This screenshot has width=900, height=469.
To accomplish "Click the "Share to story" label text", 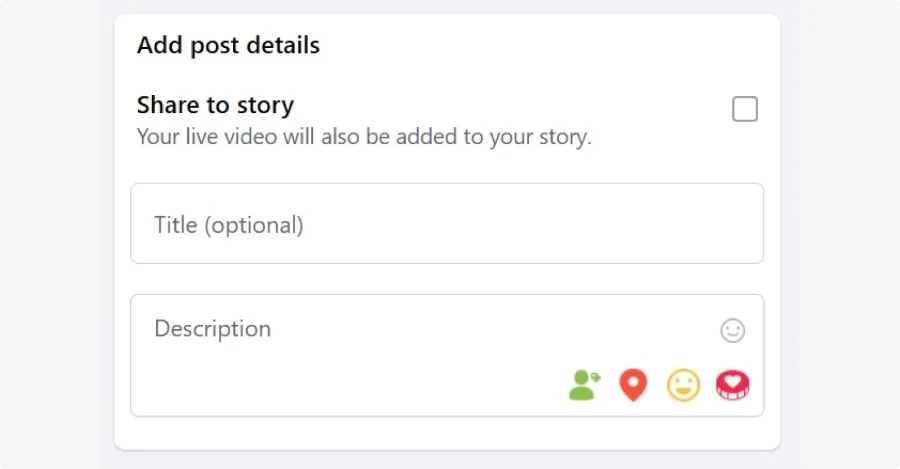I will coord(215,104).
